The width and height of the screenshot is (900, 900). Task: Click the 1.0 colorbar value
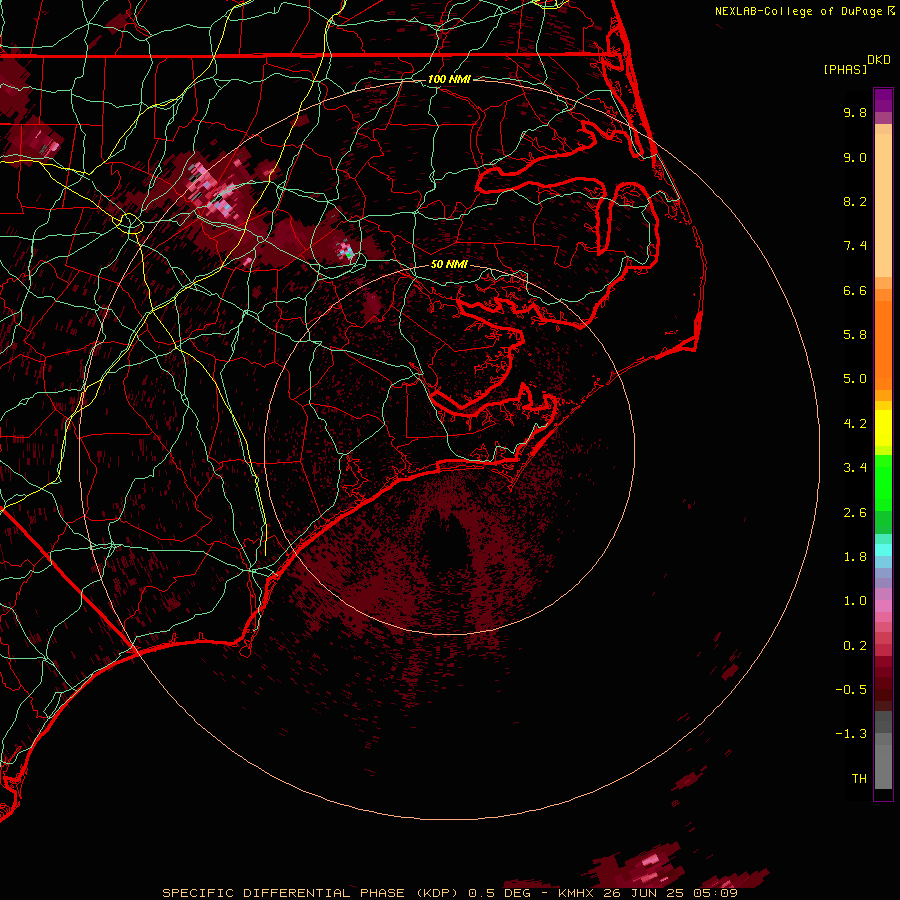(x=855, y=601)
